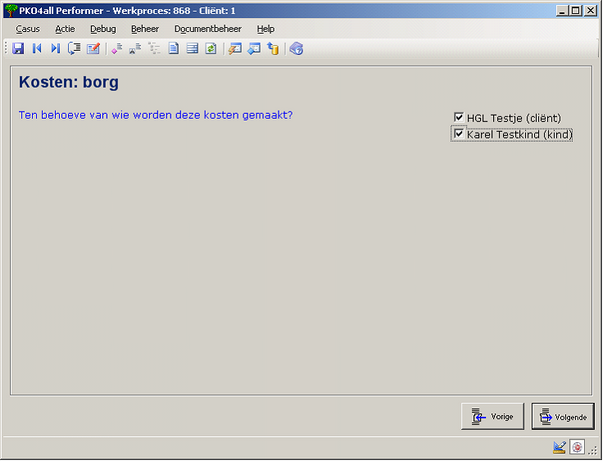Click the grayed tree structure toolbar icon
Screen dimensions: 603x461
pos(154,48)
